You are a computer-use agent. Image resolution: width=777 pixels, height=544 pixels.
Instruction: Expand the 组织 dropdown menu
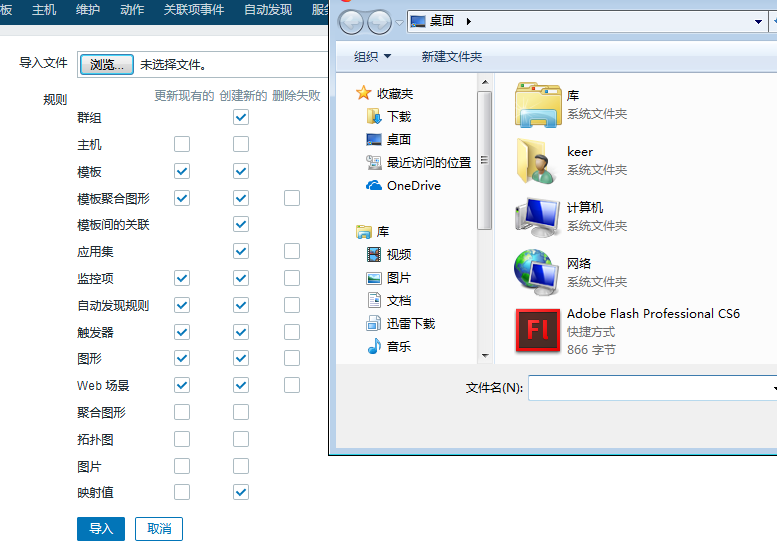tap(373, 57)
